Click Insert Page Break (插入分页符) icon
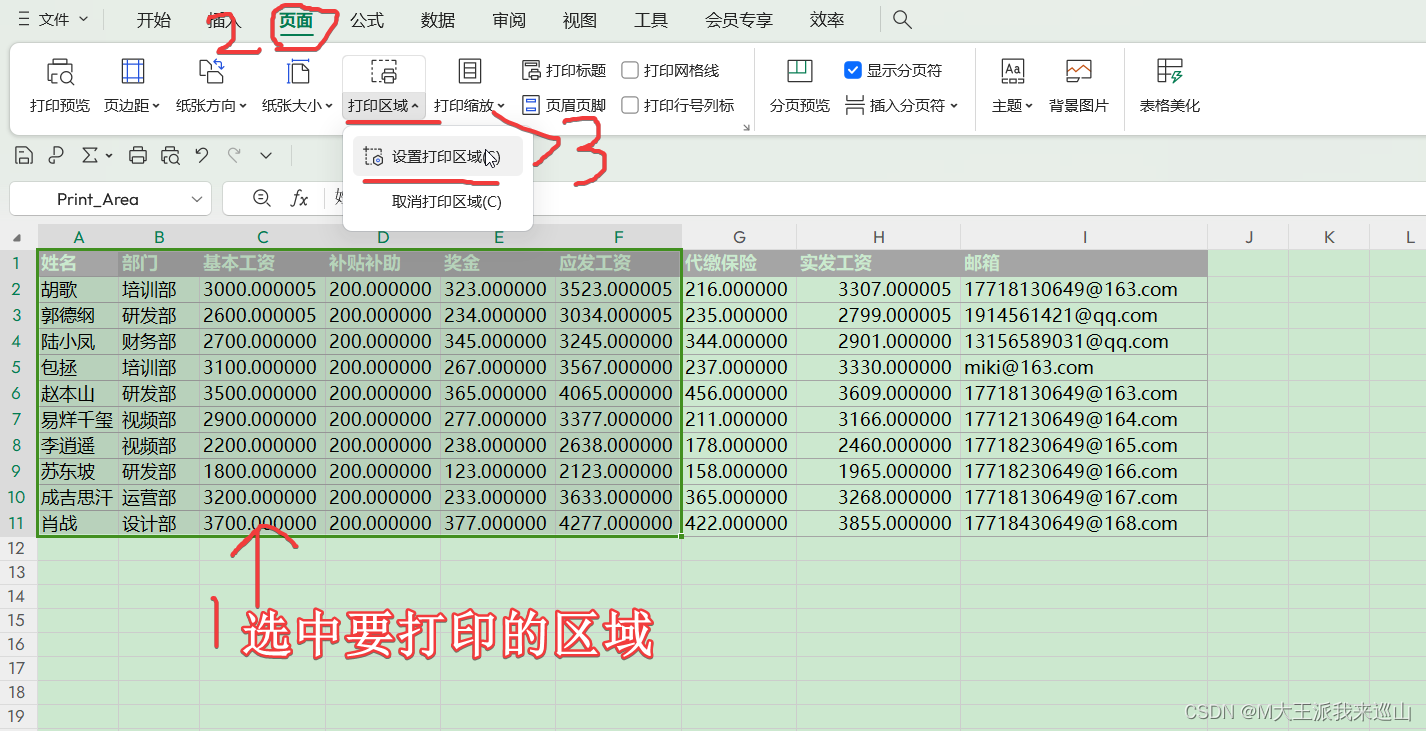This screenshot has height=731, width=1426. (855, 105)
